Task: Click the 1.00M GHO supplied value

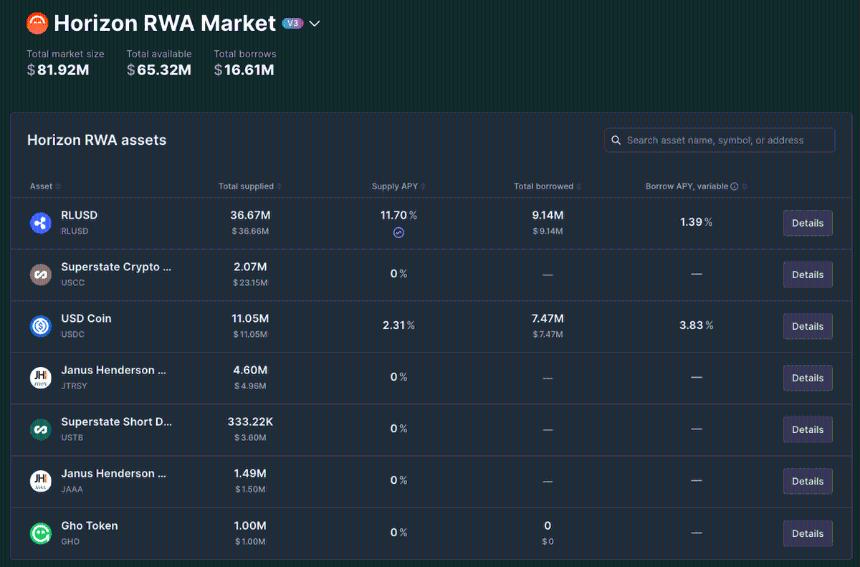Action: 250,525
